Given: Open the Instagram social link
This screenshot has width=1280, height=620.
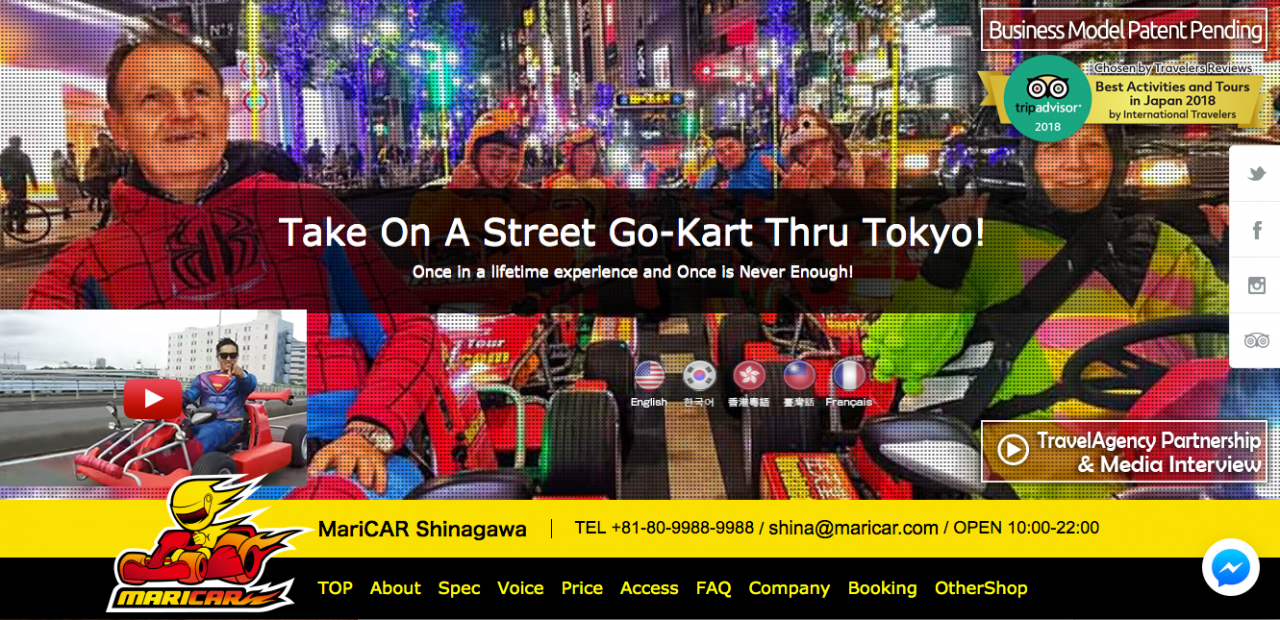Looking at the screenshot, I should click(1256, 285).
